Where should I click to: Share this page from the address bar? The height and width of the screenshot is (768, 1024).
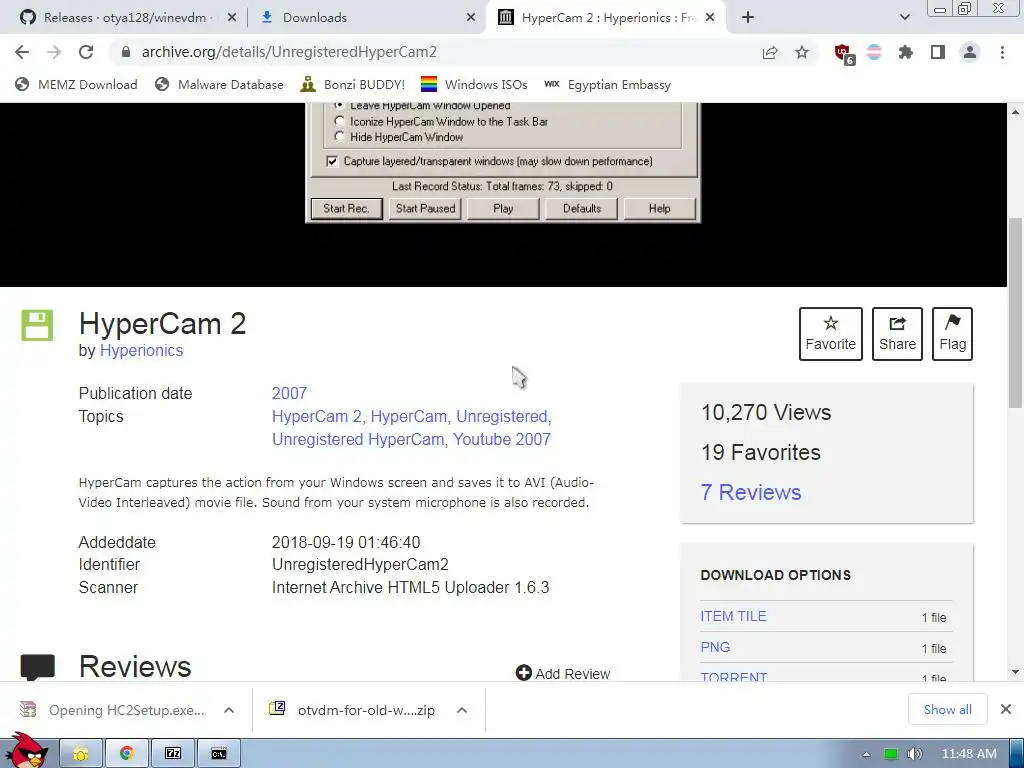(x=770, y=52)
